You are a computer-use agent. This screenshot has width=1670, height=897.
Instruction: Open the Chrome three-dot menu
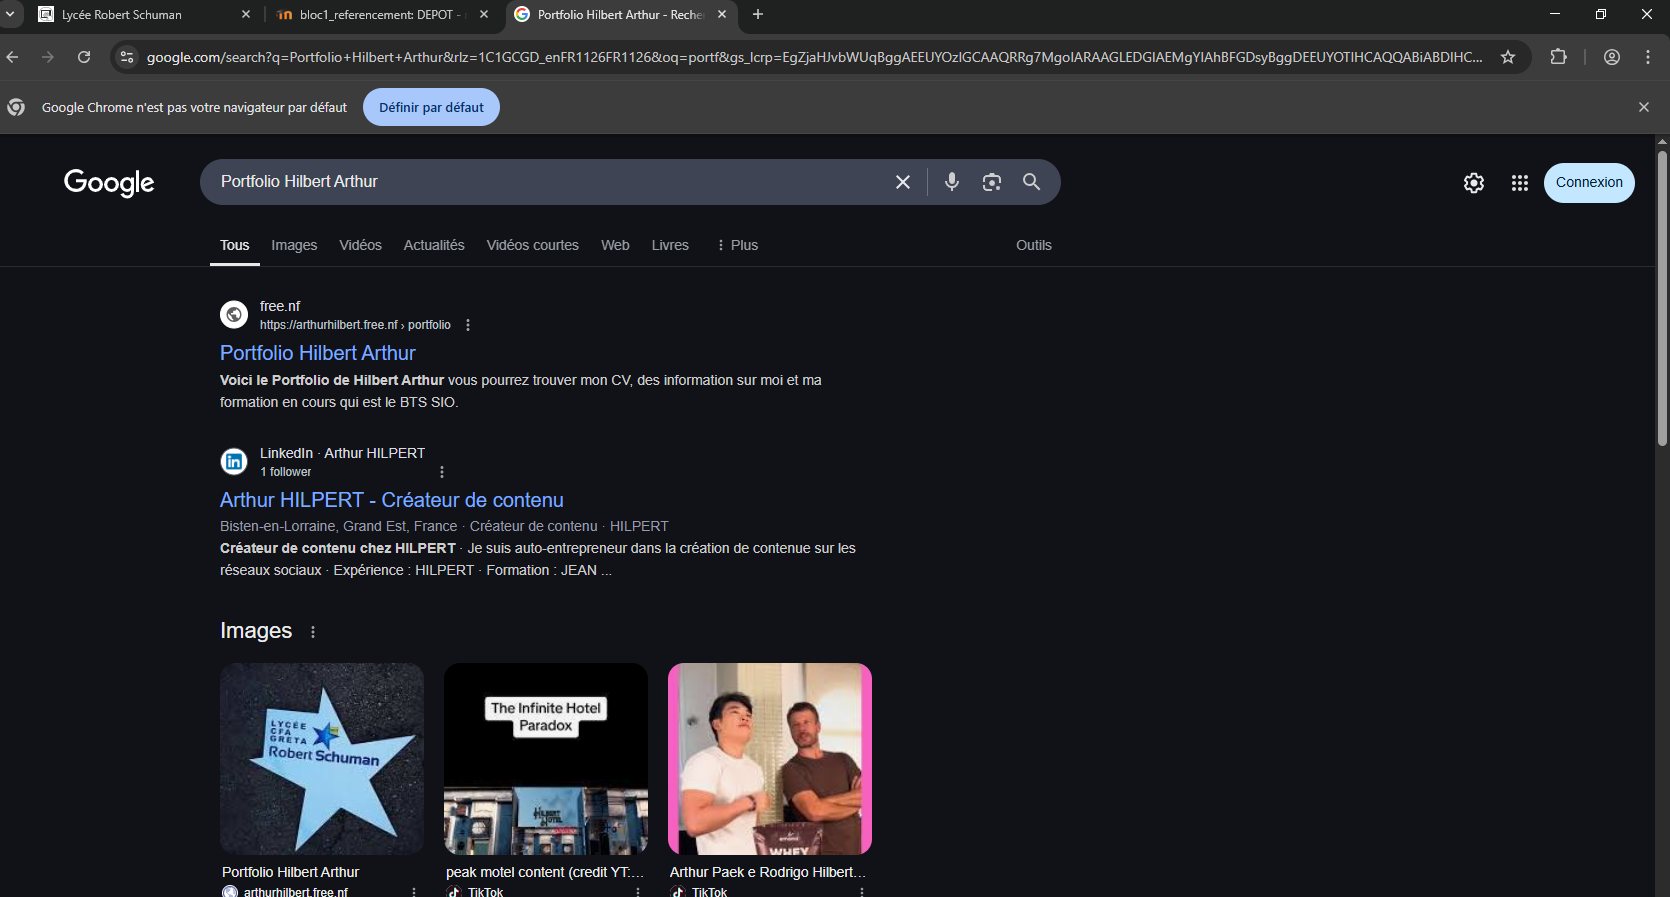pos(1648,57)
